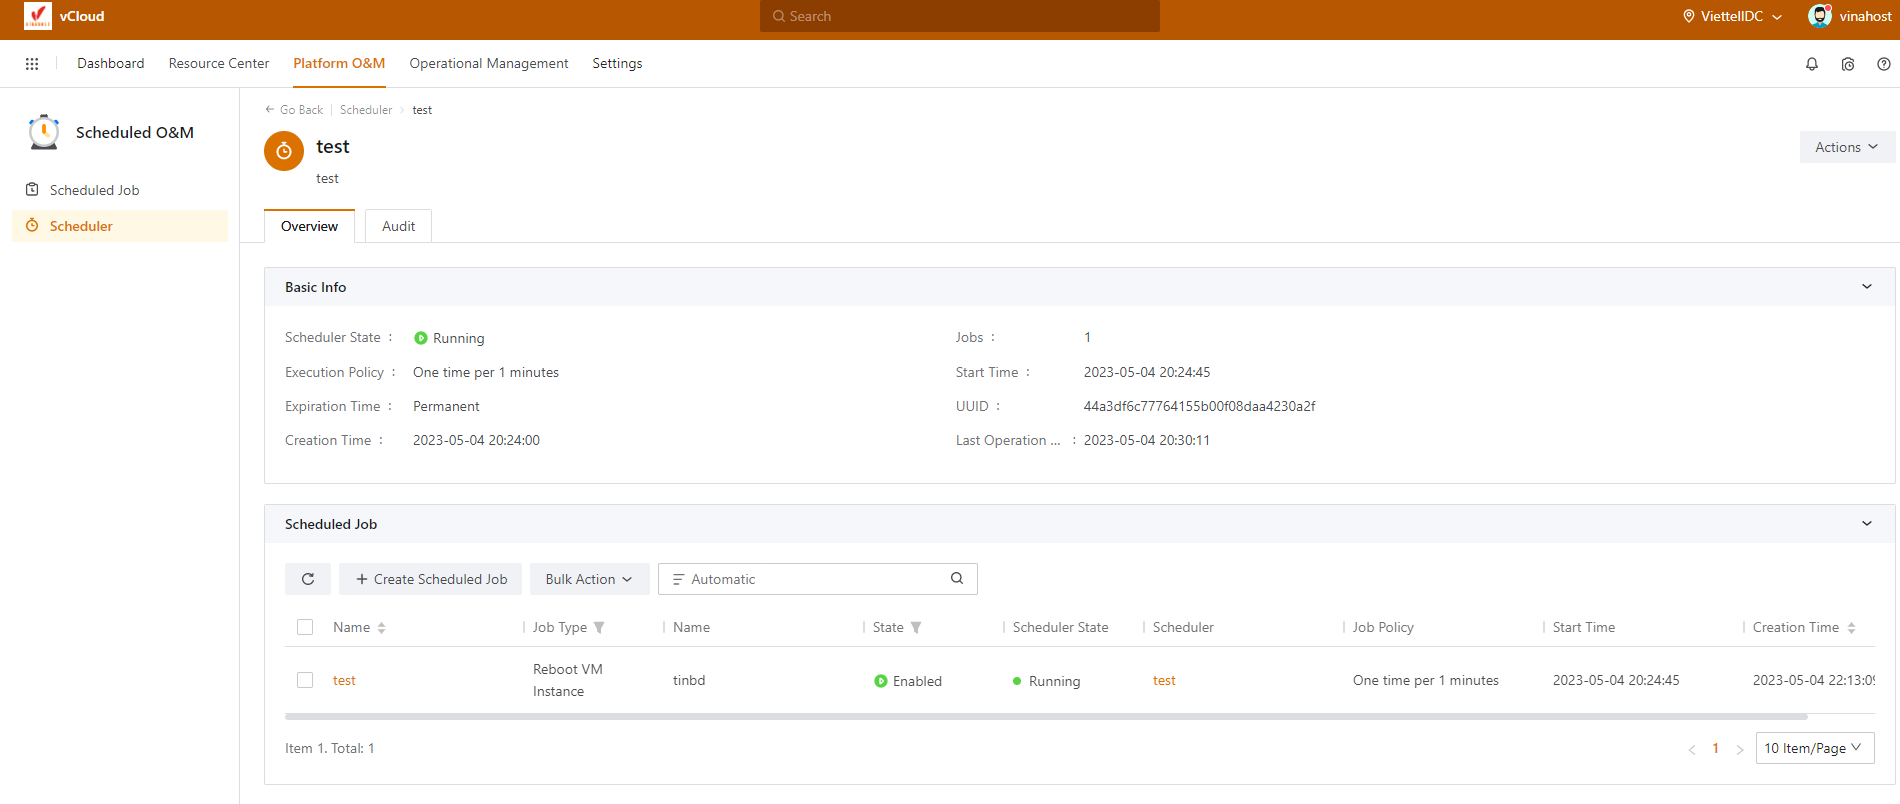Switch to the Audit tab

398,226
